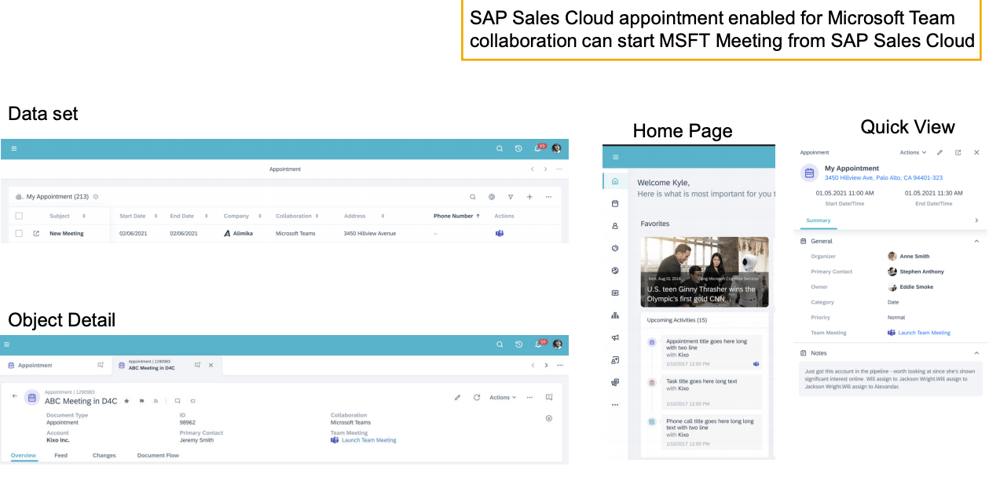Click the back arrow next to ABC Meeting in D4C
Screen dimensions: 1000x481
[15, 396]
